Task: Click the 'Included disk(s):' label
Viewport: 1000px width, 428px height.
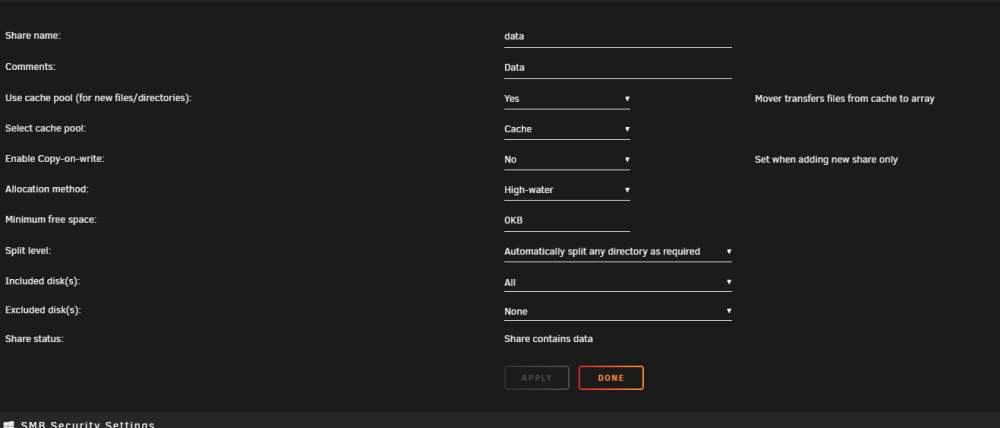Action: [42, 281]
